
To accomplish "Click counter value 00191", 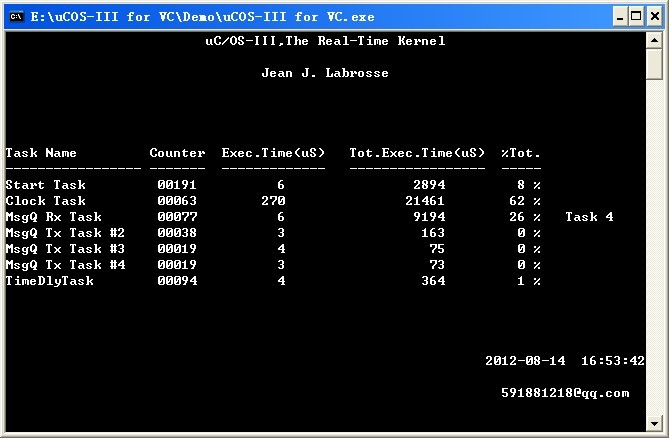I will (x=177, y=185).
